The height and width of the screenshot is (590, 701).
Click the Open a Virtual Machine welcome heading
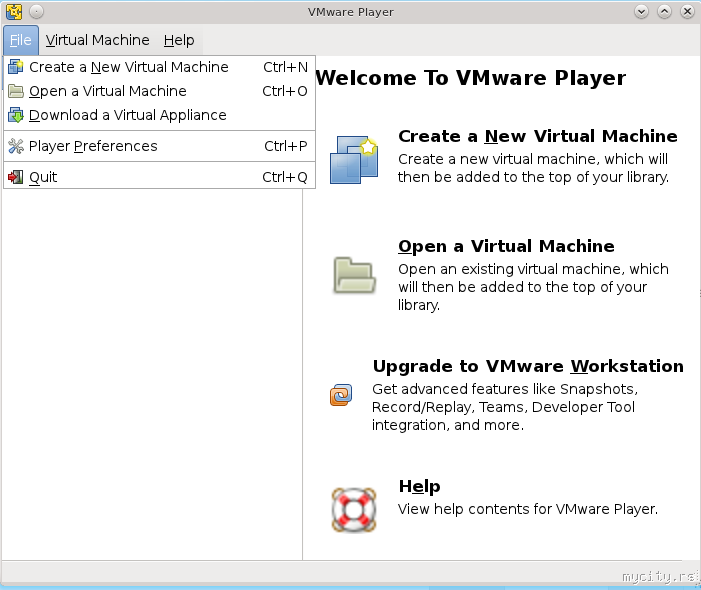coord(506,246)
